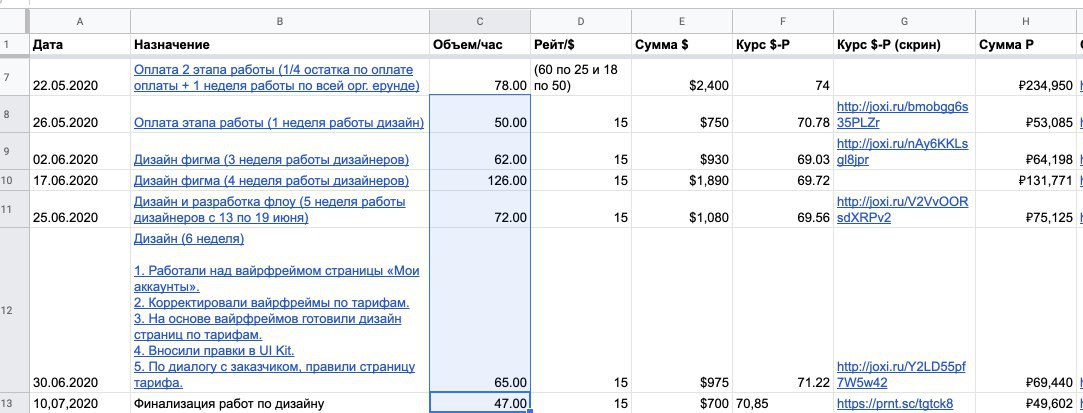The image size is (1083, 413).
Task: Click header cell 'Объем/час'
Action: tap(480, 45)
